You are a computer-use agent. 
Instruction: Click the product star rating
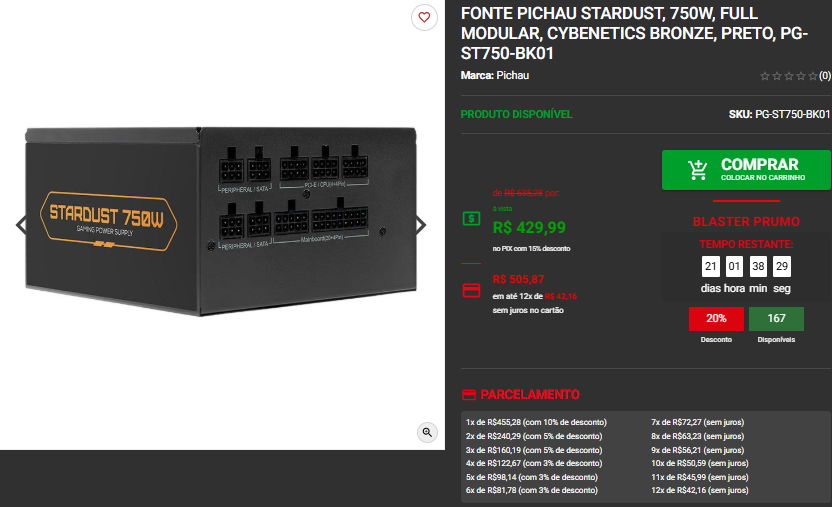[x=788, y=76]
